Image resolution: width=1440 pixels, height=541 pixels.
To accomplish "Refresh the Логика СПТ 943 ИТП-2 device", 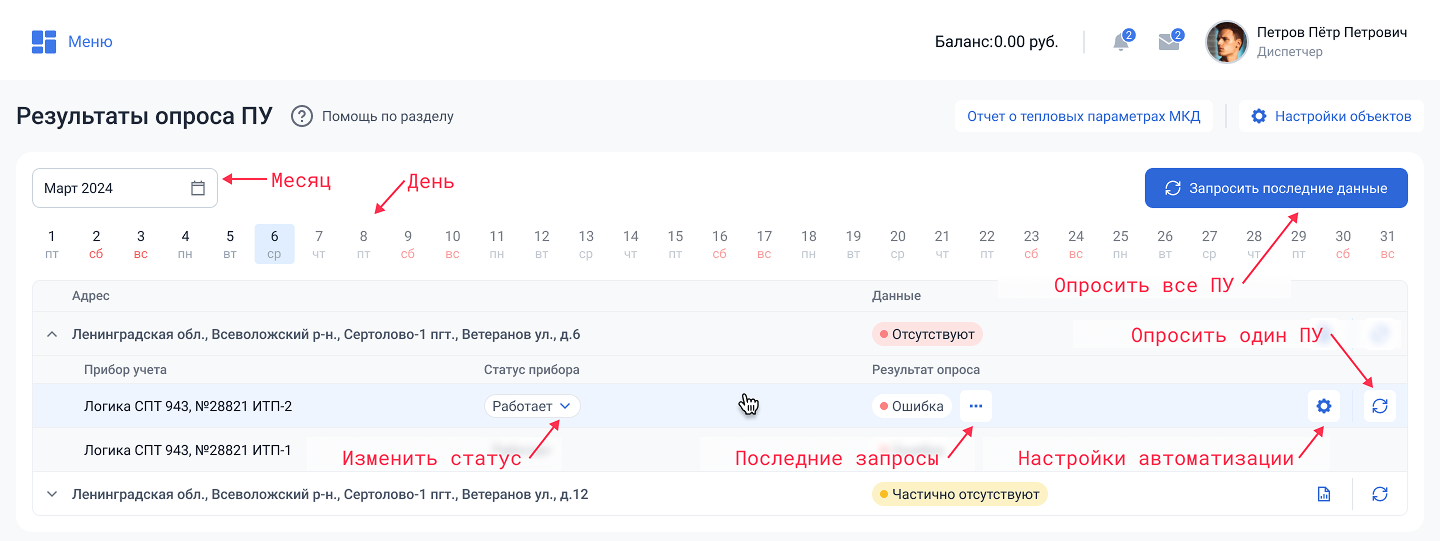I will tap(1380, 406).
